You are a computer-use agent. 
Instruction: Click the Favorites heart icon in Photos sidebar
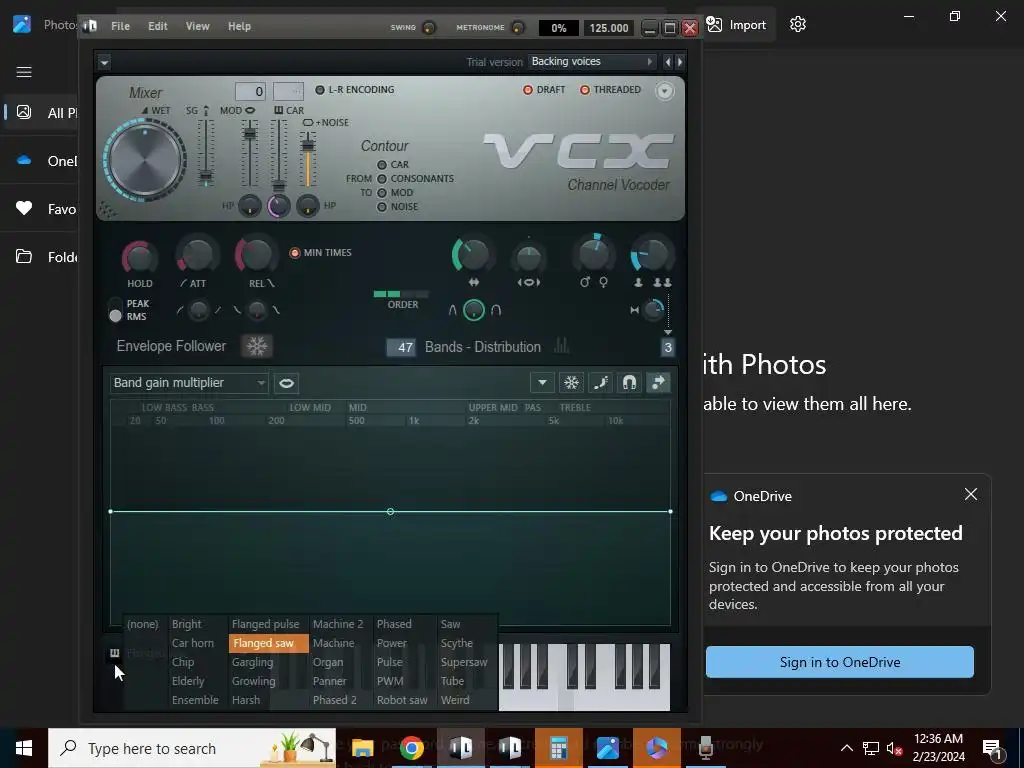(24, 208)
